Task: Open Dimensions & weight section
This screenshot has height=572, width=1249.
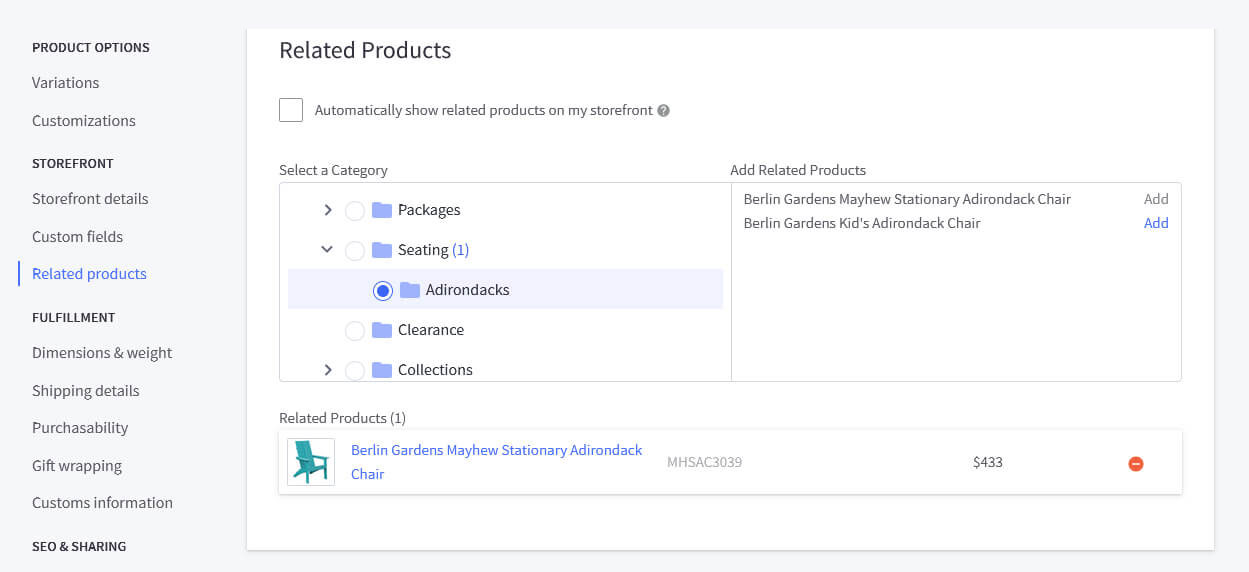Action: pyautogui.click(x=102, y=353)
